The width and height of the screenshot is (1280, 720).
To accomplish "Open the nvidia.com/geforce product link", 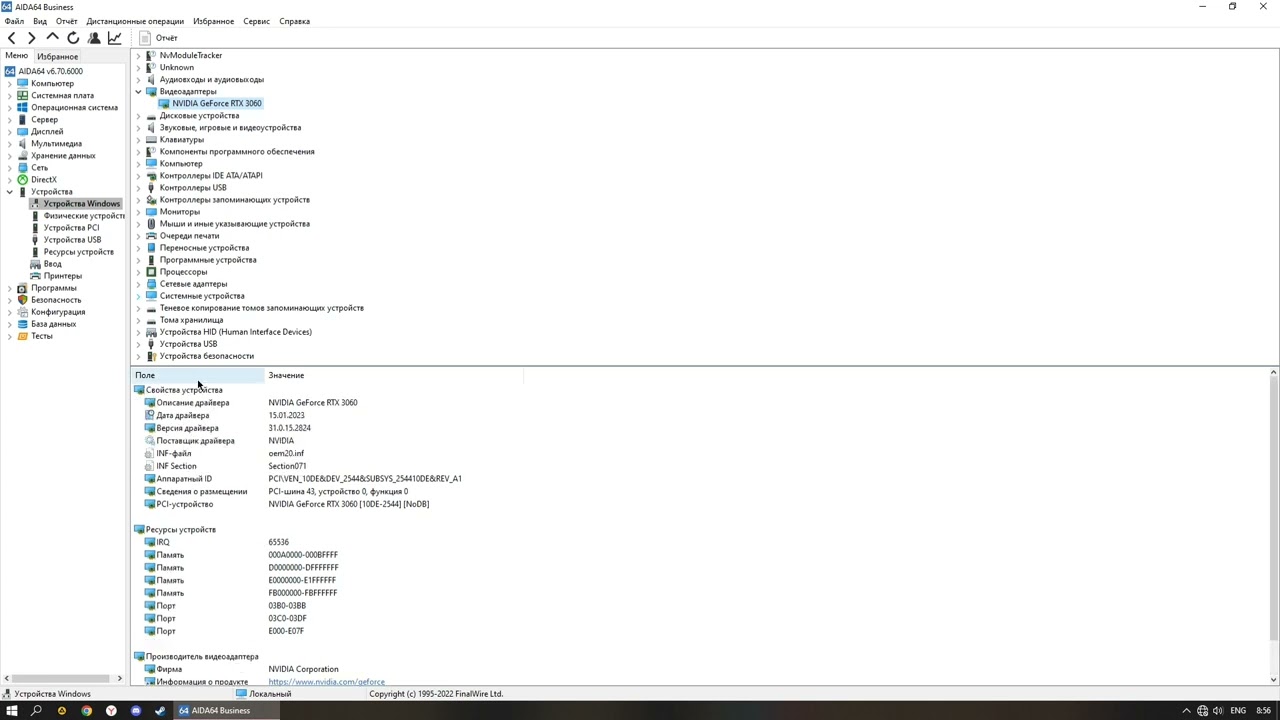I will click(x=326, y=682).
